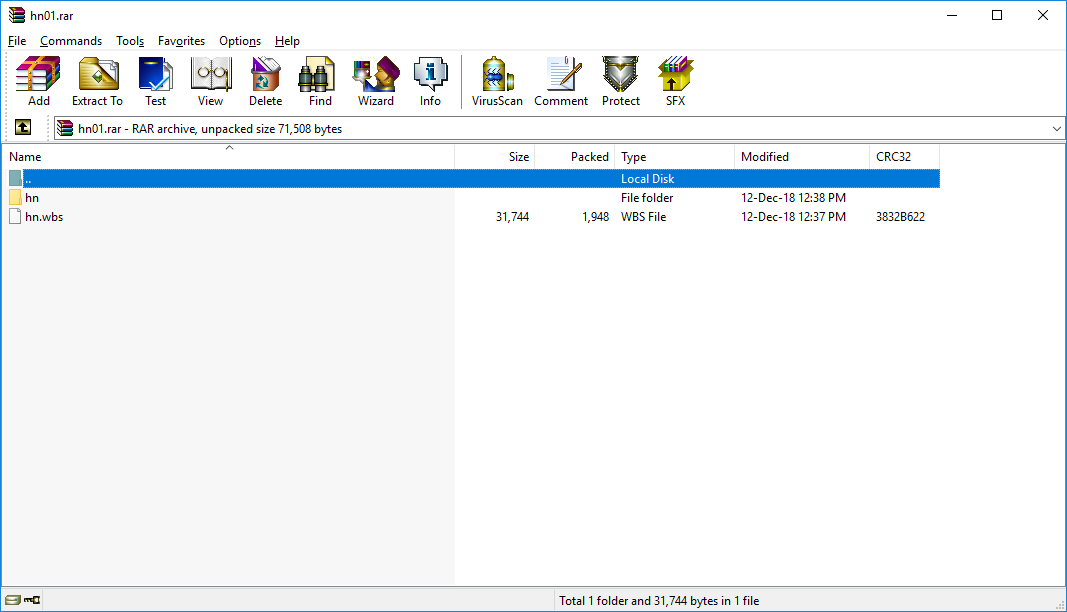Open the File menu
1067x612 pixels.
click(x=17, y=41)
